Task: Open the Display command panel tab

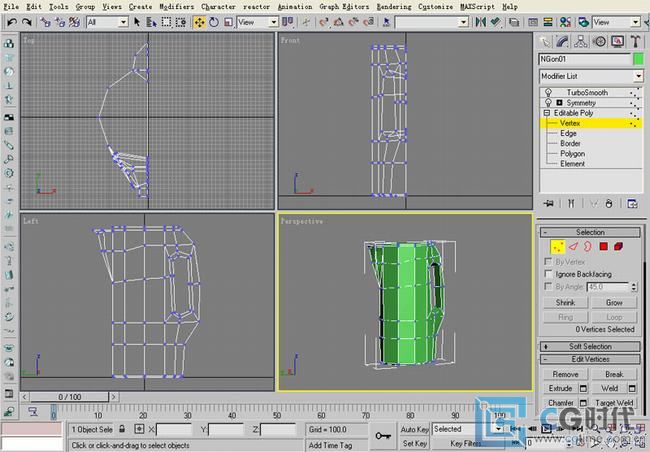Action: click(x=617, y=41)
